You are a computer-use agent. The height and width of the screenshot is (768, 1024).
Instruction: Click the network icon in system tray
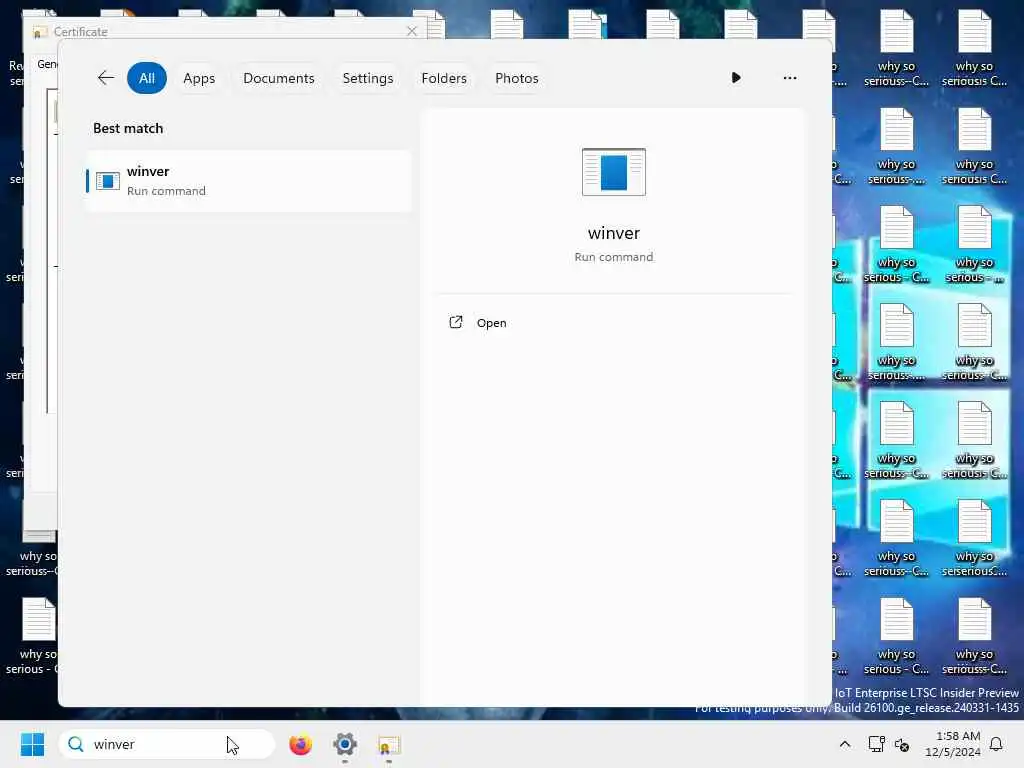[876, 744]
